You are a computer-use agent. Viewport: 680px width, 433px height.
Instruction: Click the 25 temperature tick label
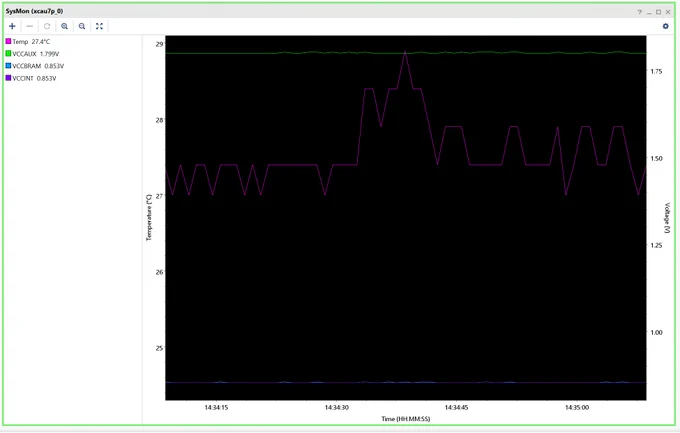click(160, 348)
